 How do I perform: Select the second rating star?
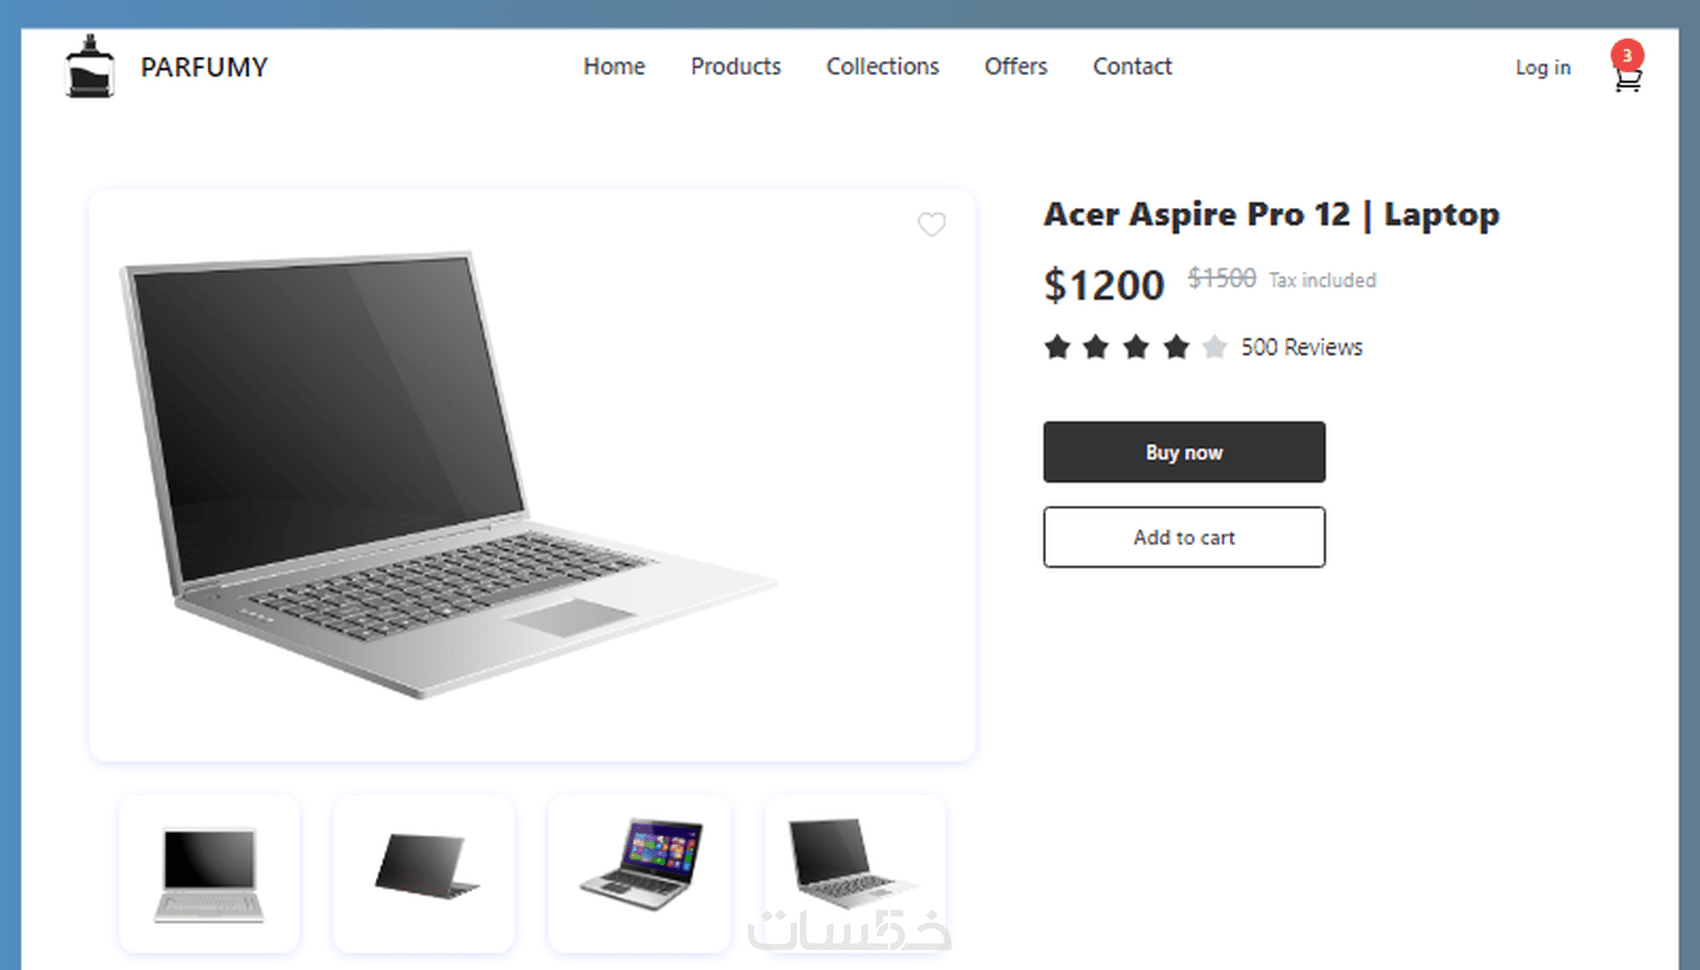click(x=1096, y=347)
